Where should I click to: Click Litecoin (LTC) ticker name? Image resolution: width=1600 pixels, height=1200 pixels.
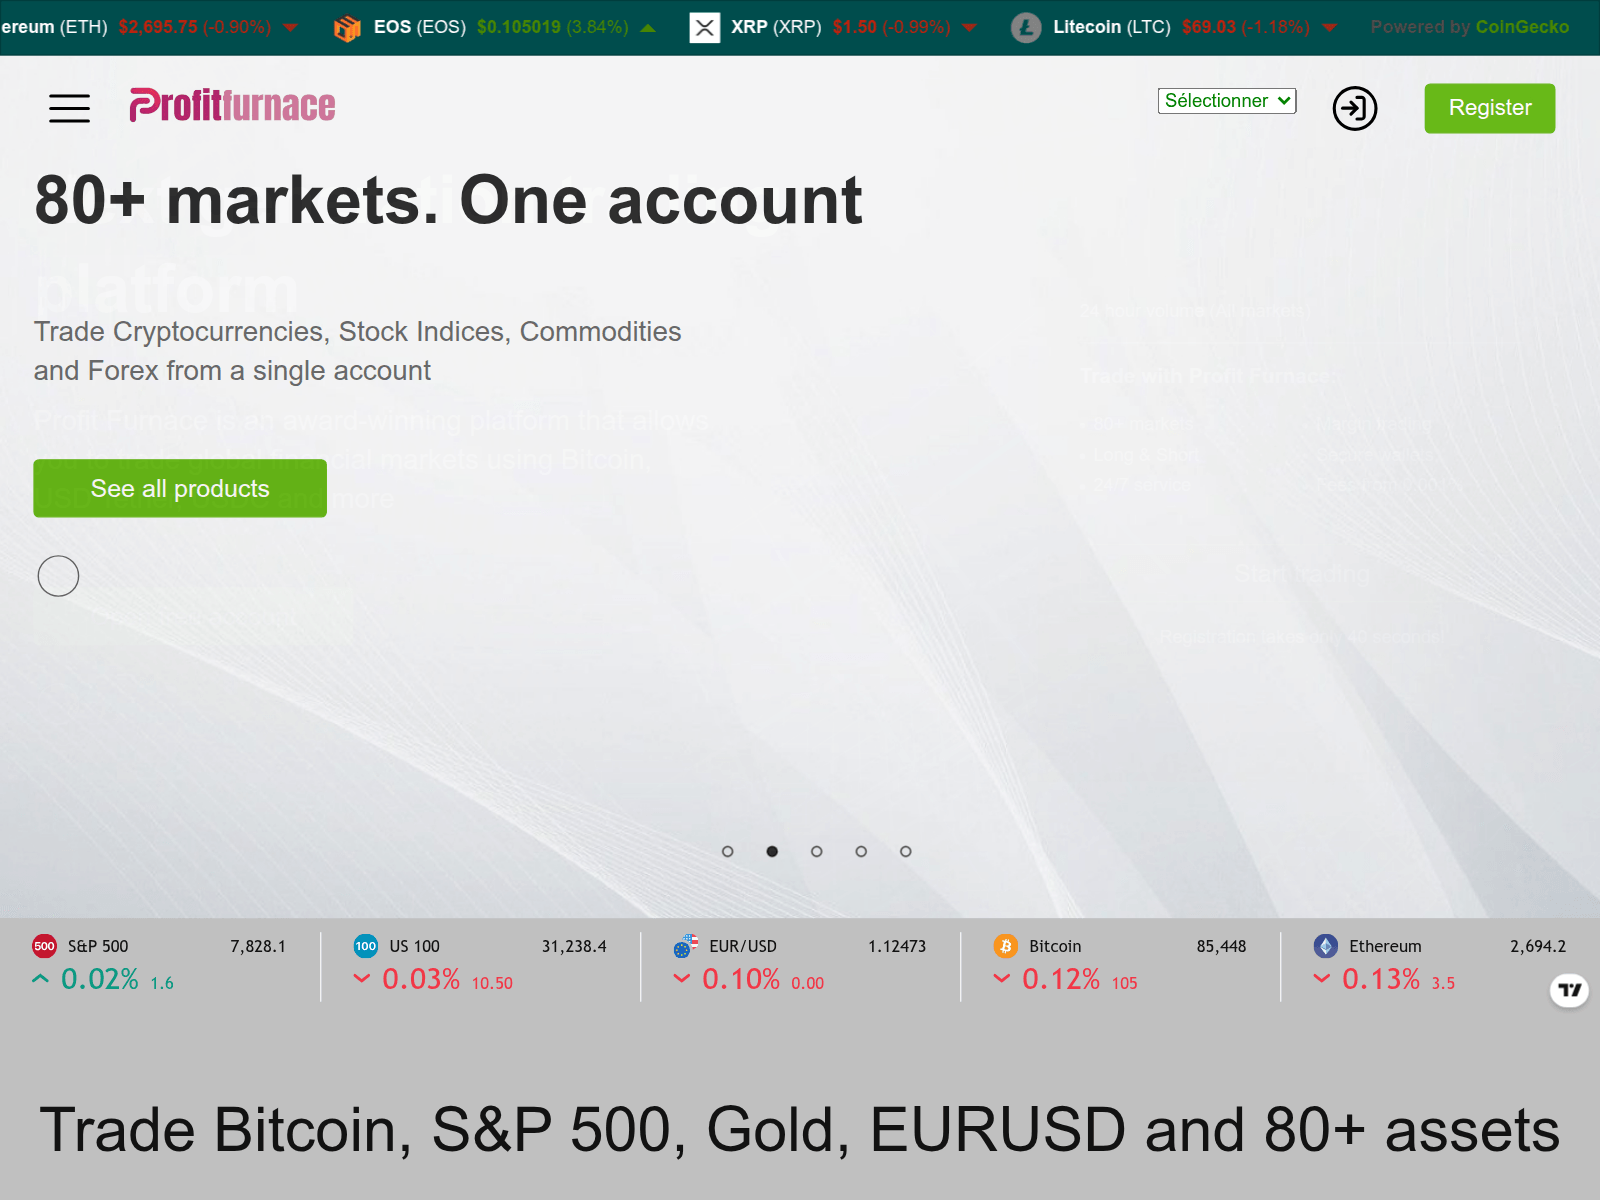[1112, 27]
